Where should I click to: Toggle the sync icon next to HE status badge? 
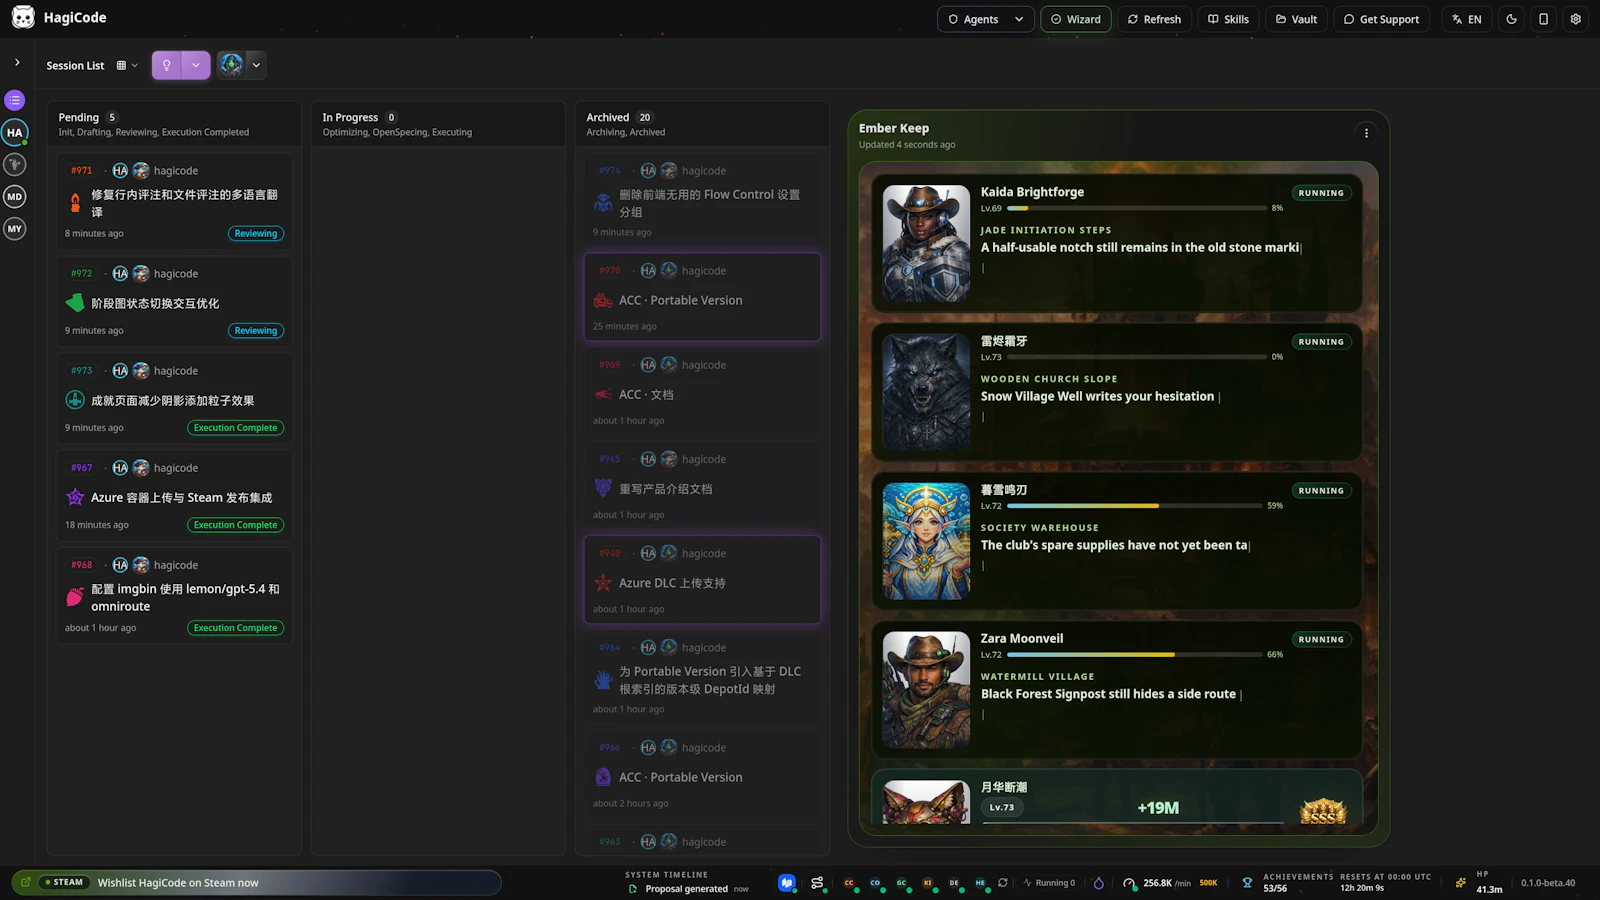(x=1003, y=883)
